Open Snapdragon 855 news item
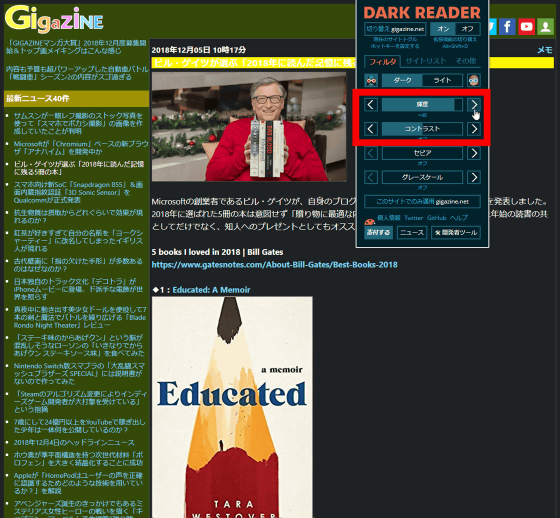 (x=78, y=192)
